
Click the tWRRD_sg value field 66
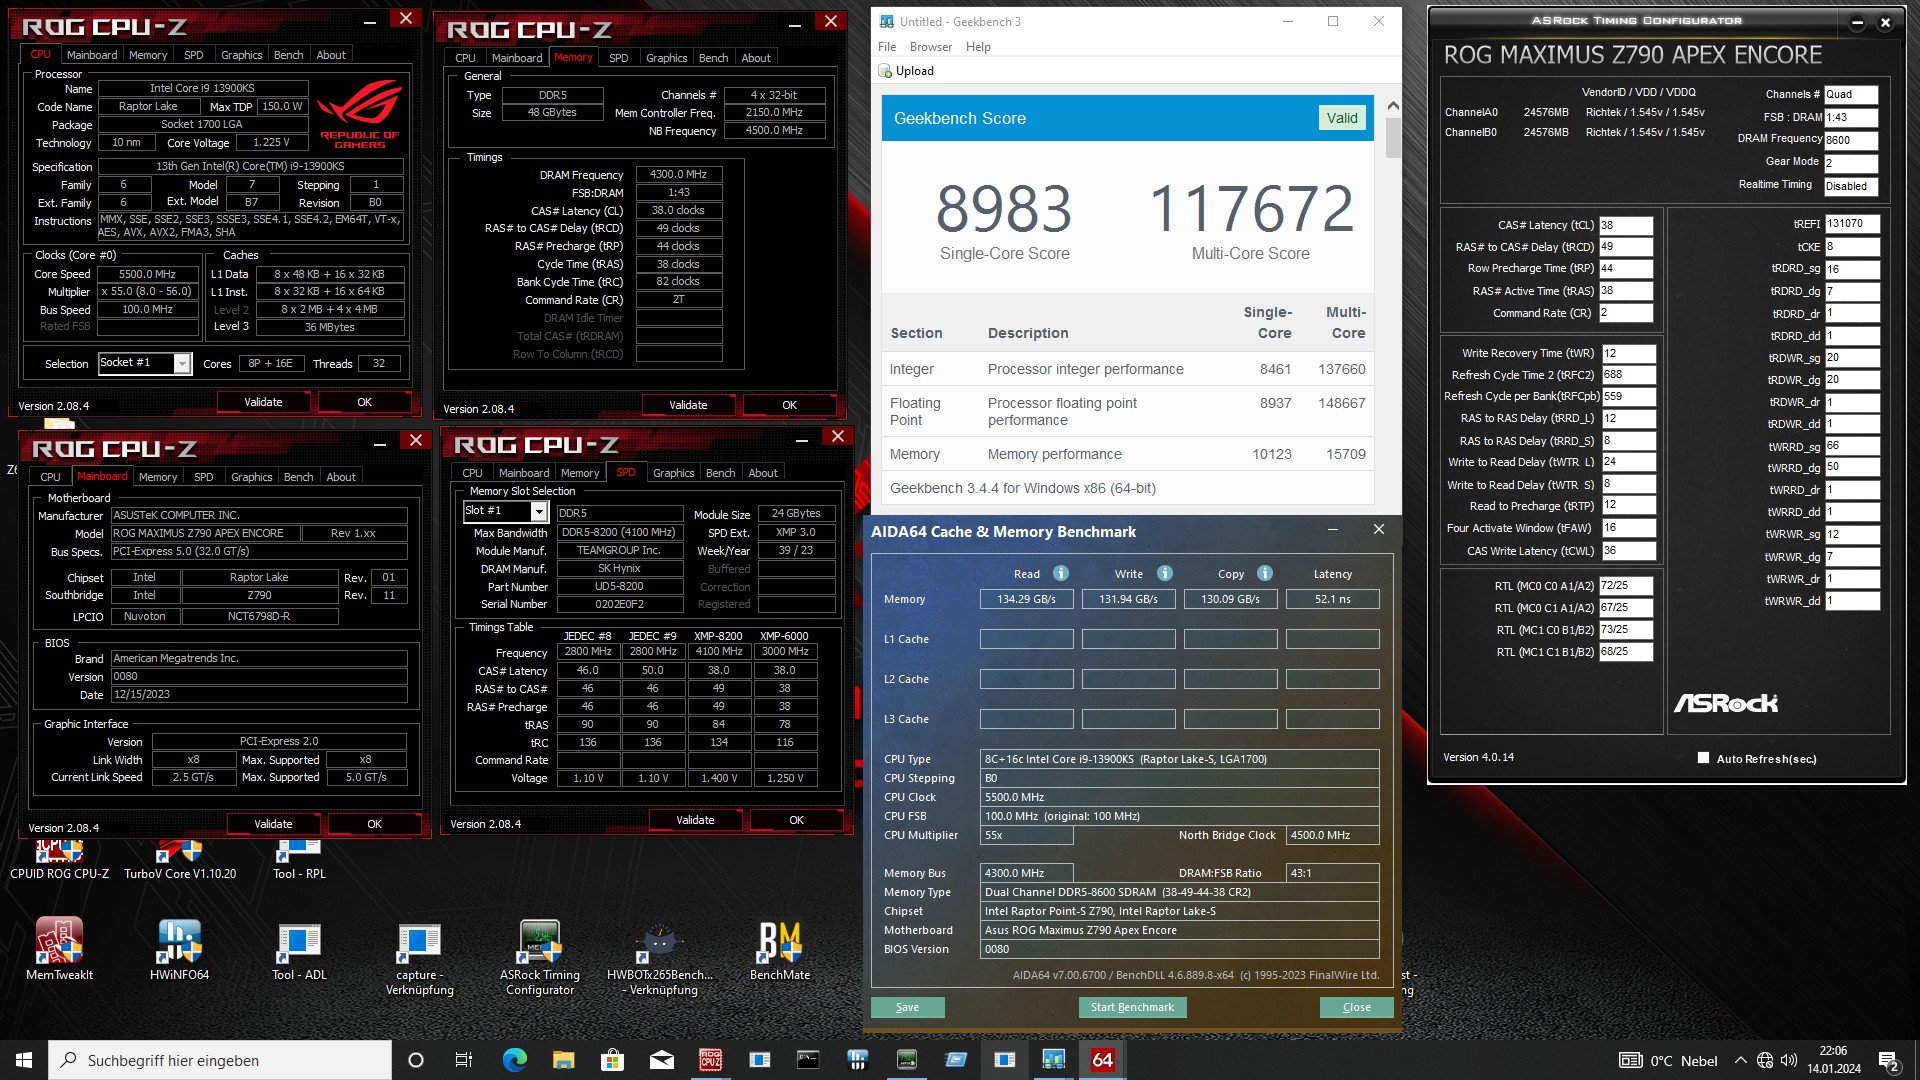click(x=1852, y=445)
